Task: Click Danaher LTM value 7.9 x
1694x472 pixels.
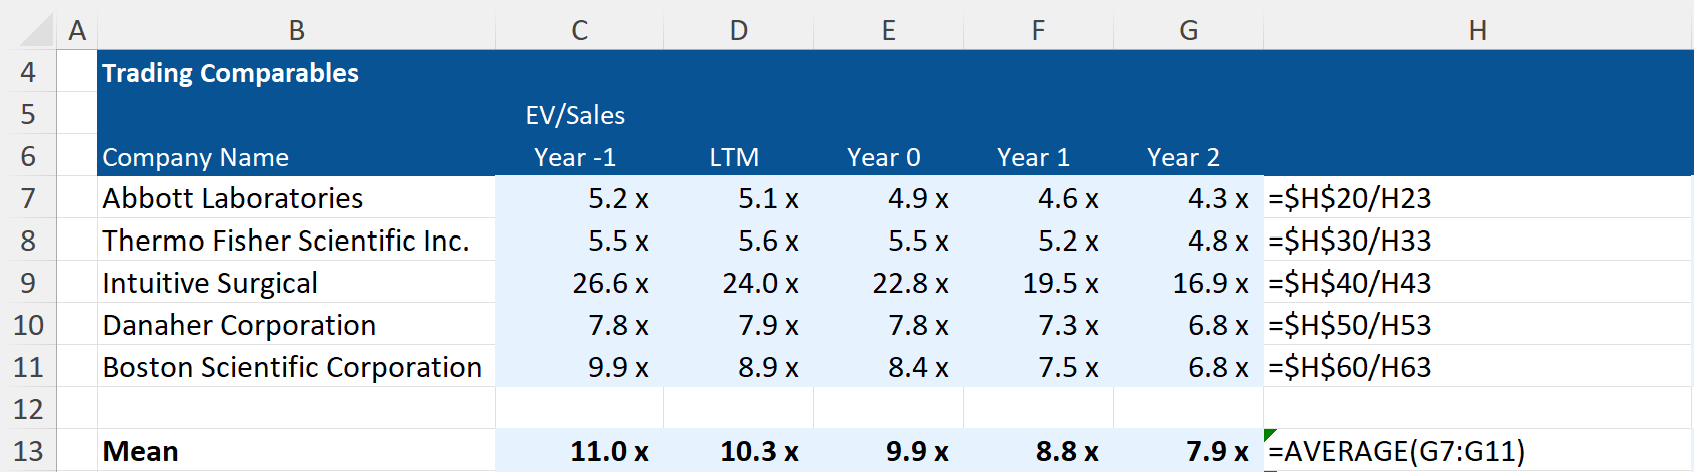Action: (738, 325)
